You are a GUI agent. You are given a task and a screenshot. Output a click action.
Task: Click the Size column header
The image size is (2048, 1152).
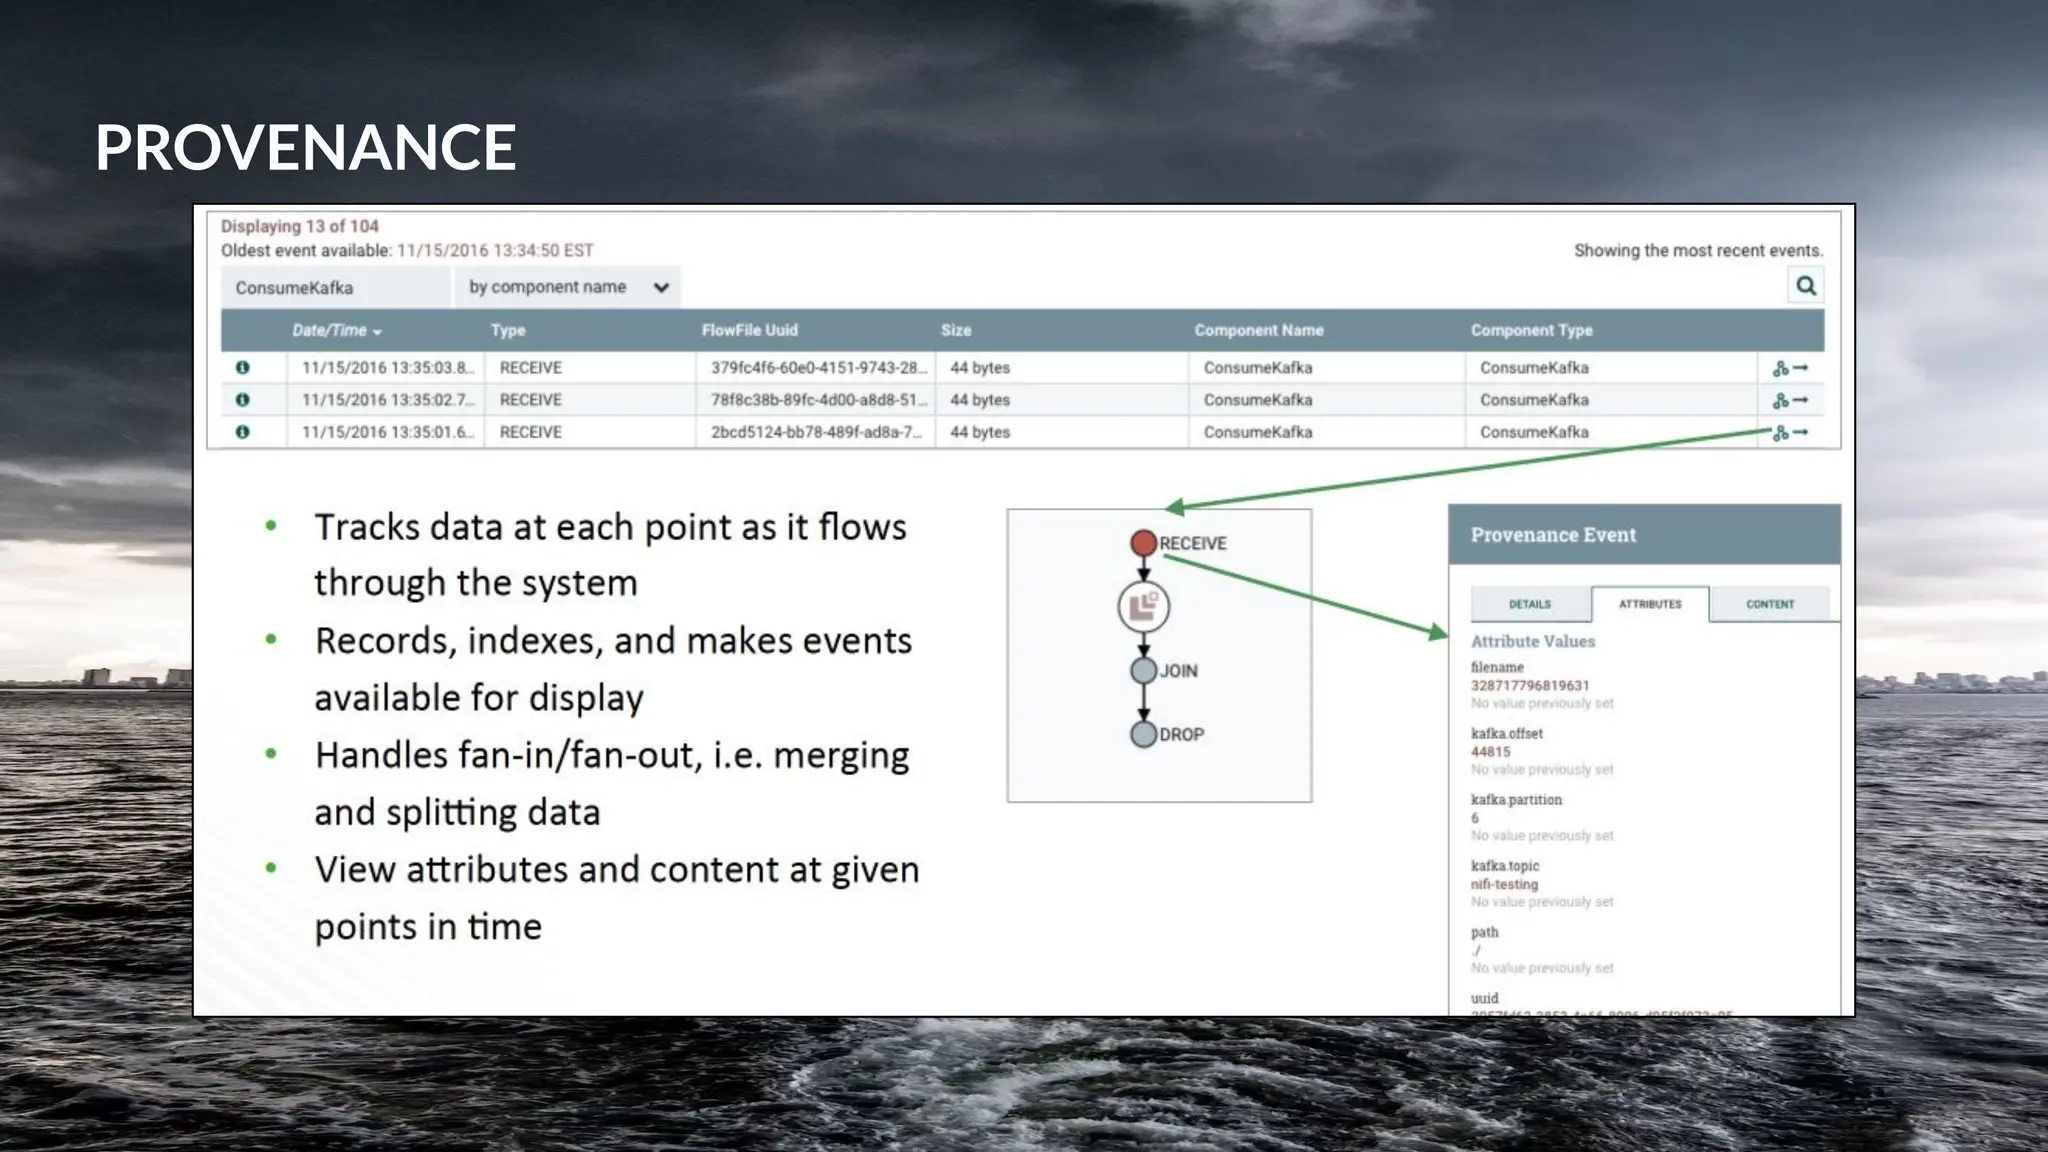pyautogui.click(x=956, y=330)
